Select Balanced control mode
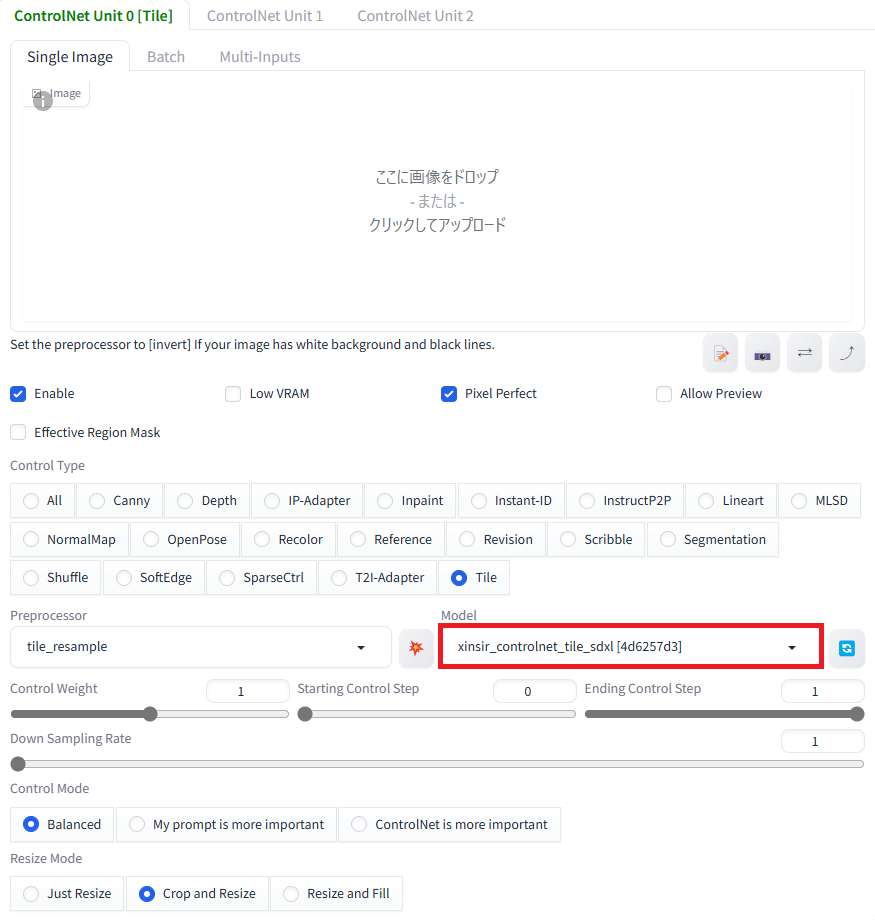875x920 pixels. click(62, 824)
